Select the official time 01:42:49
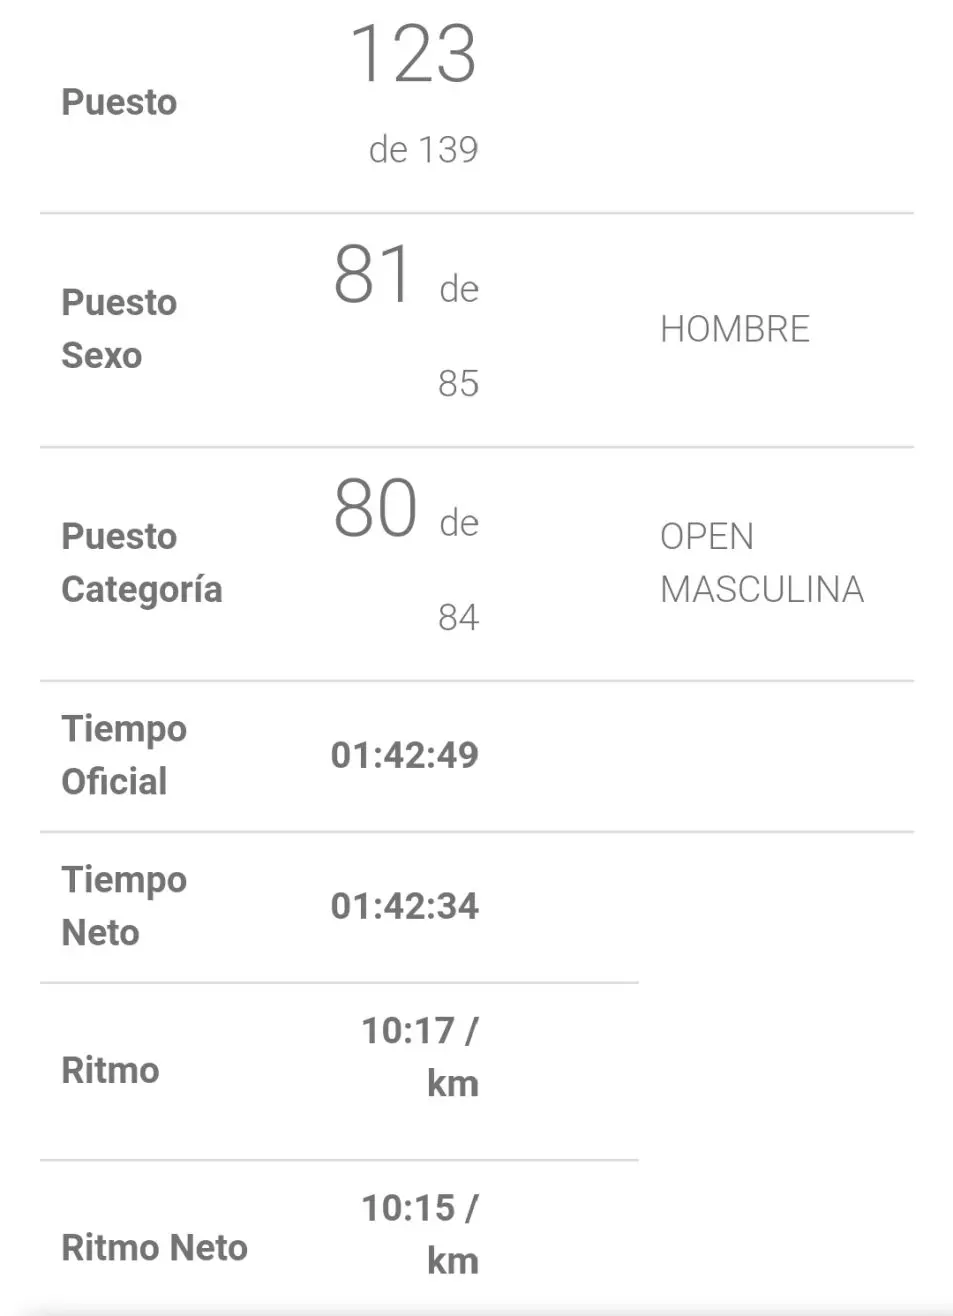Viewport: 953px width, 1316px height. click(404, 755)
